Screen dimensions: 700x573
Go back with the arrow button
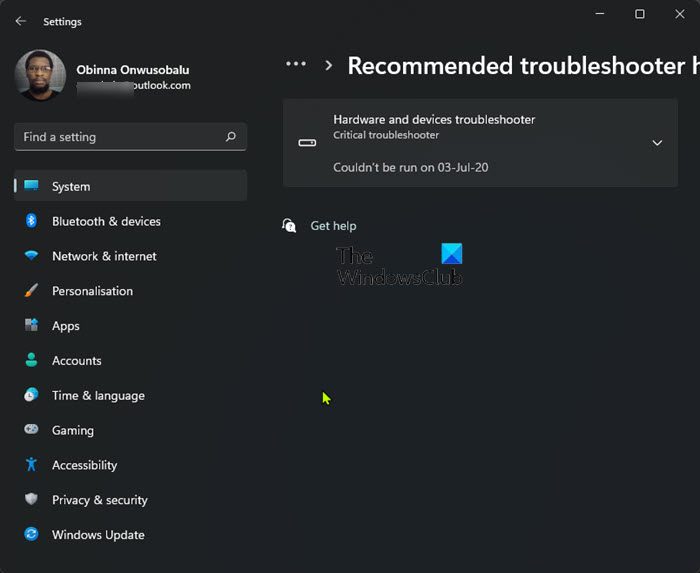(x=21, y=21)
